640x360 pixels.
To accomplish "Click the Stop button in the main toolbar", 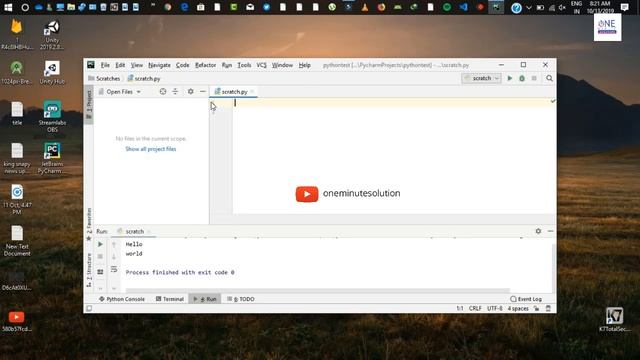I will [534, 78].
